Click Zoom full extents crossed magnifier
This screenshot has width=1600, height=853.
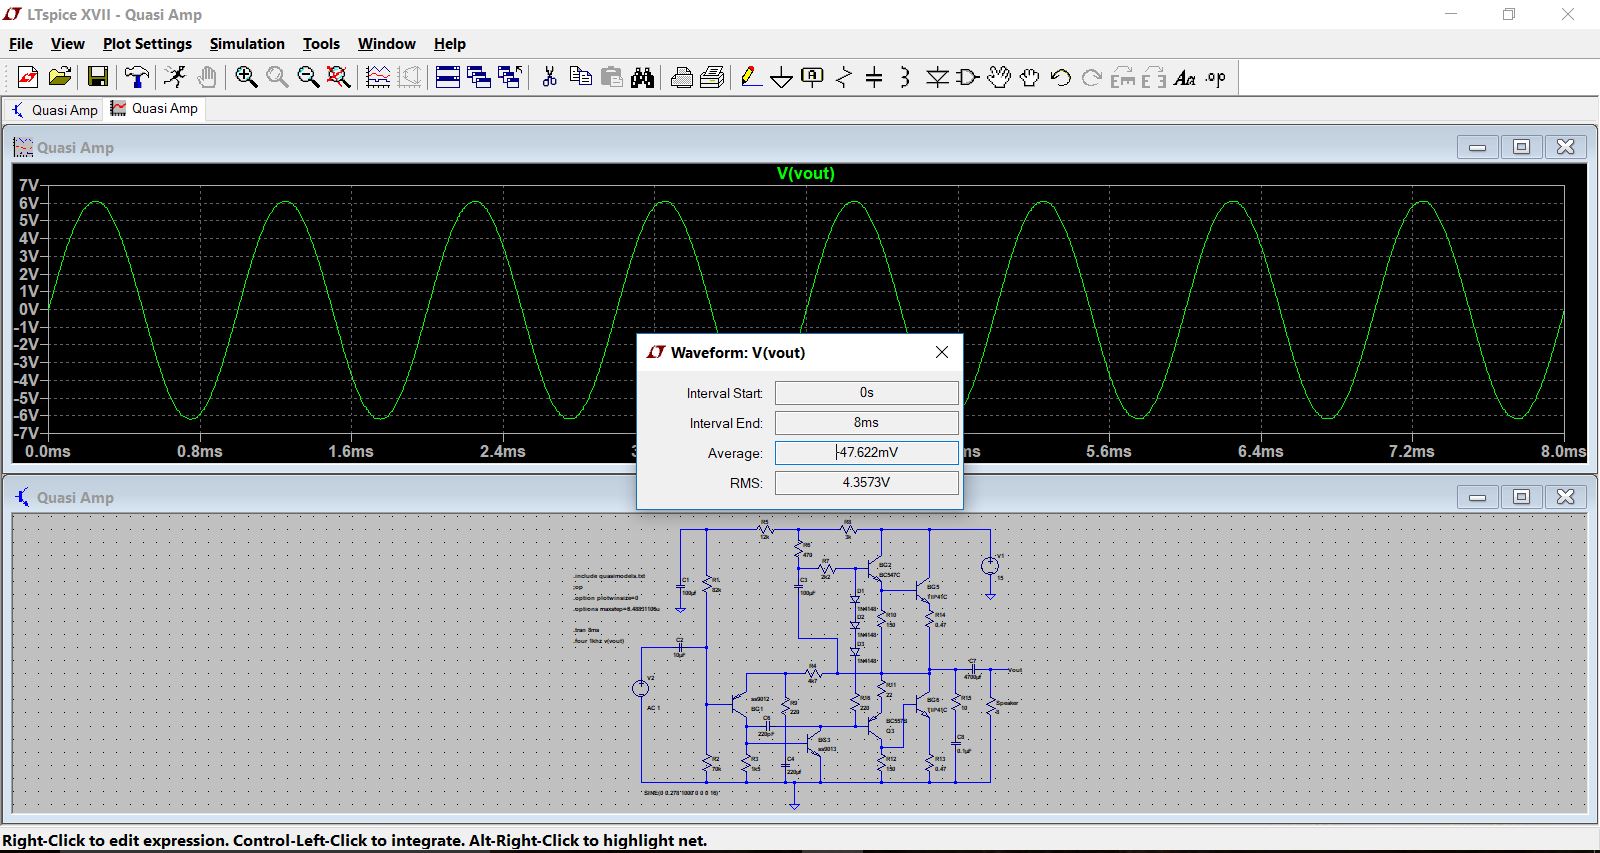tap(339, 77)
